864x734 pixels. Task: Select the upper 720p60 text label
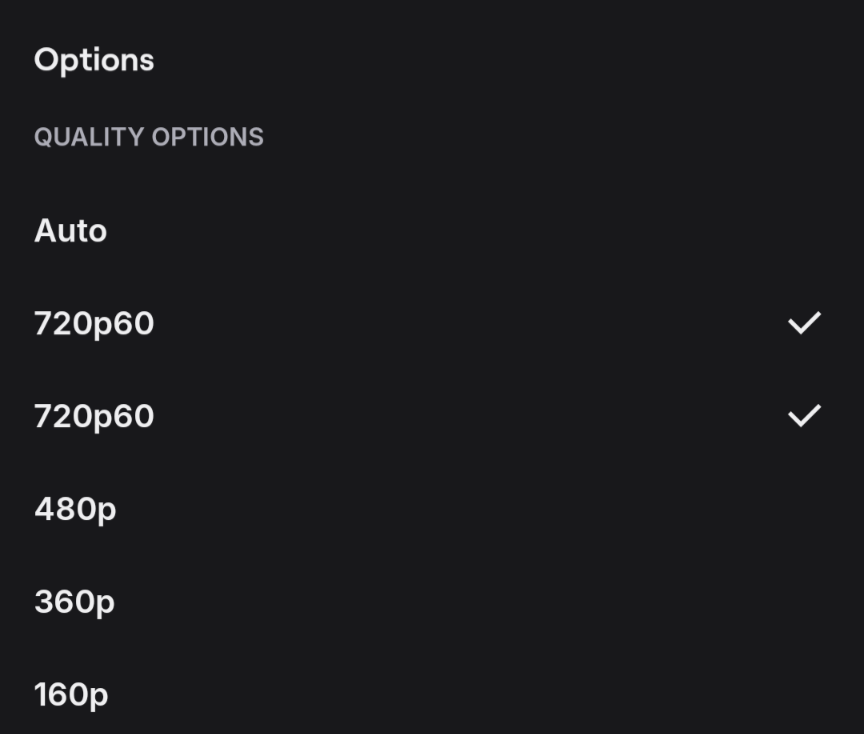pos(94,324)
